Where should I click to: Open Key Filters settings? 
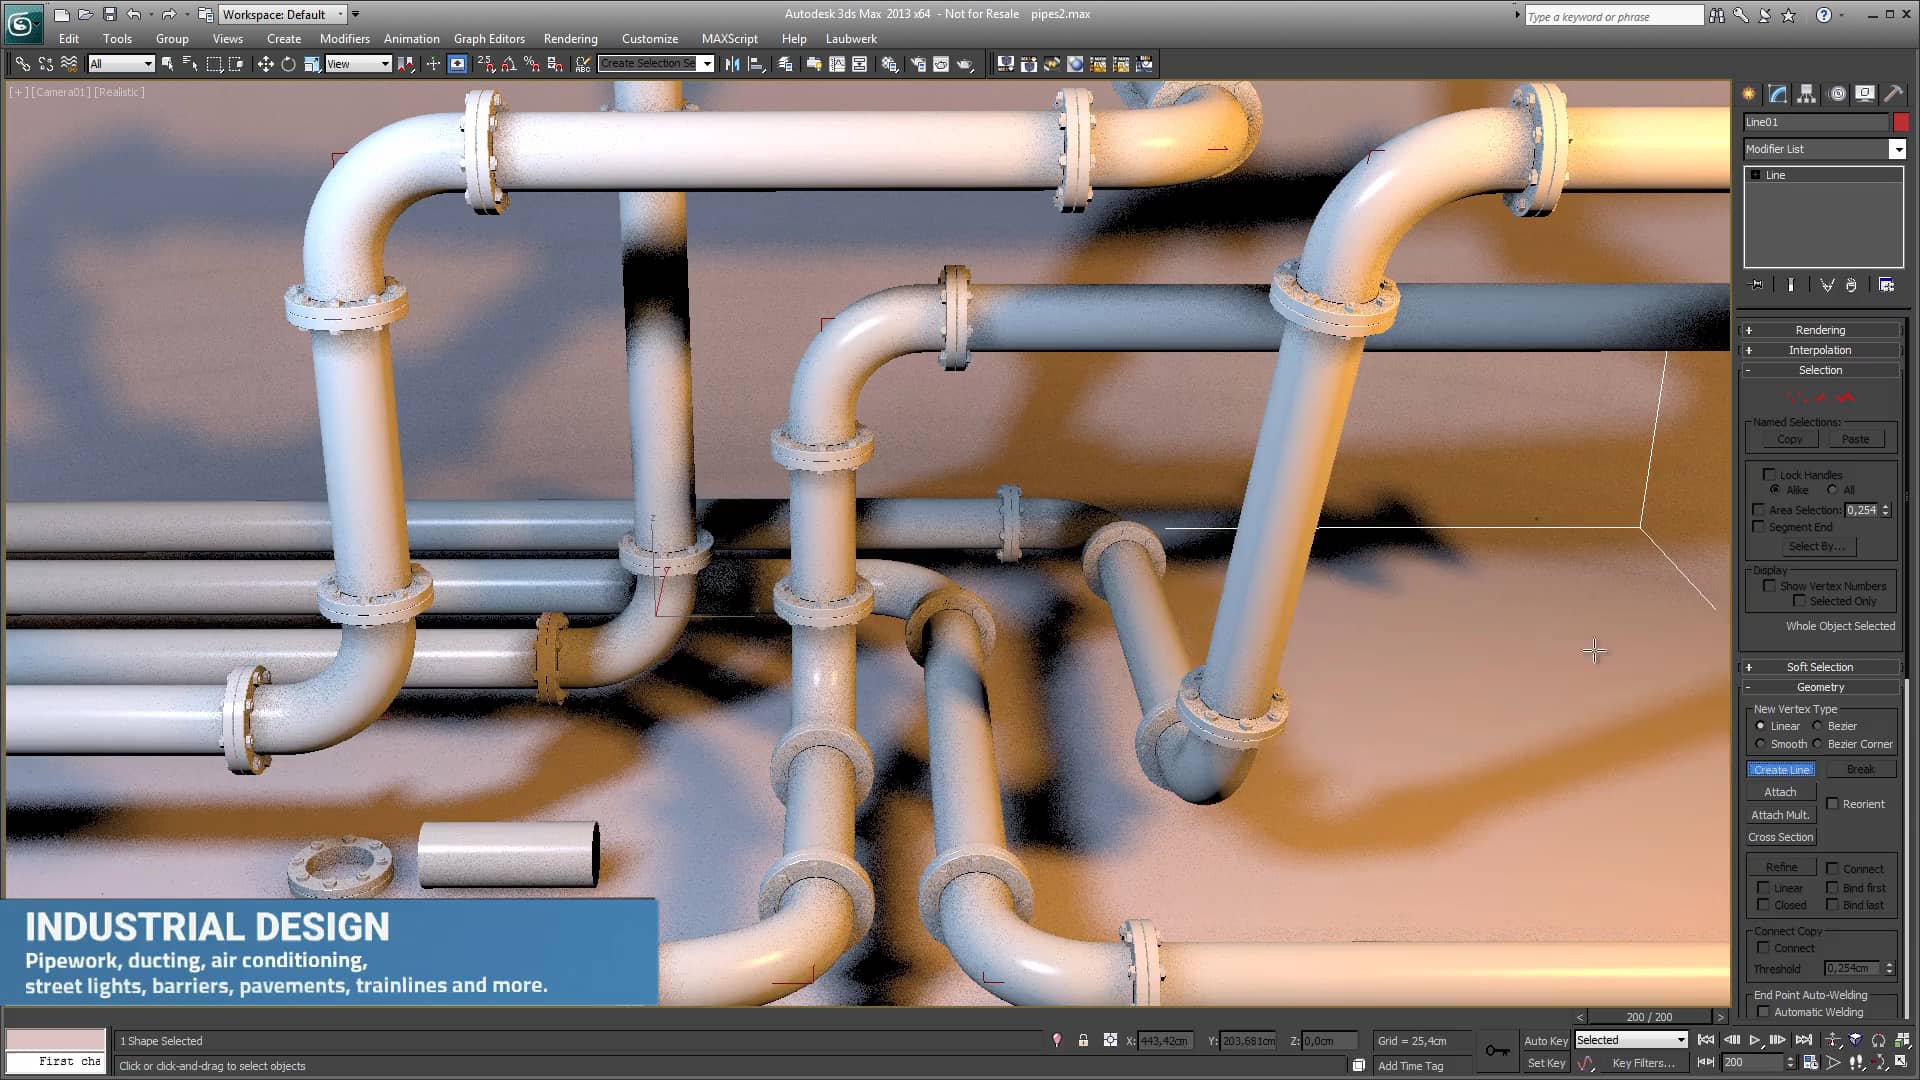pyautogui.click(x=1644, y=1063)
